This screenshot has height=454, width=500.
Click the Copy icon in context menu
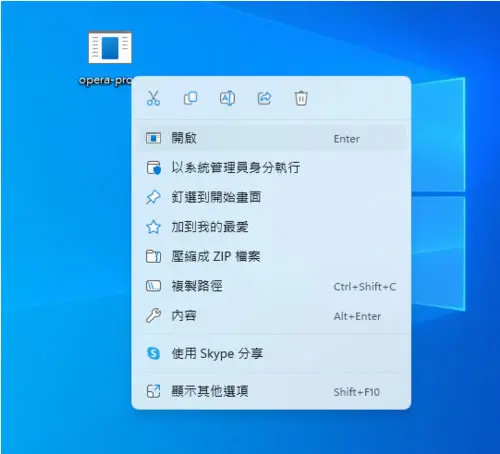[190, 98]
